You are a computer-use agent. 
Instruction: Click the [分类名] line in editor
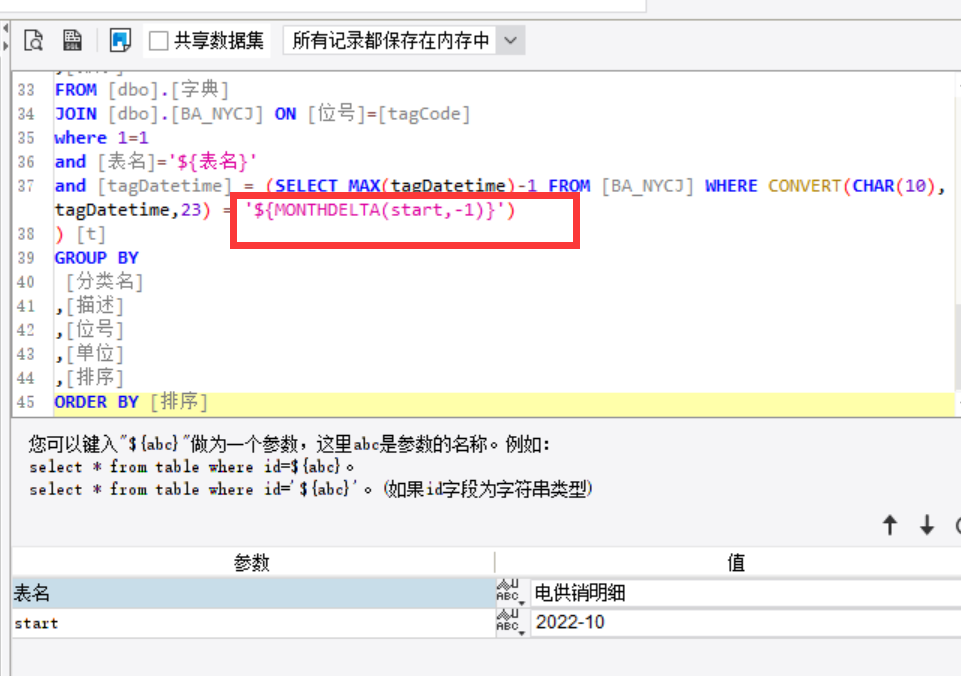[104, 282]
